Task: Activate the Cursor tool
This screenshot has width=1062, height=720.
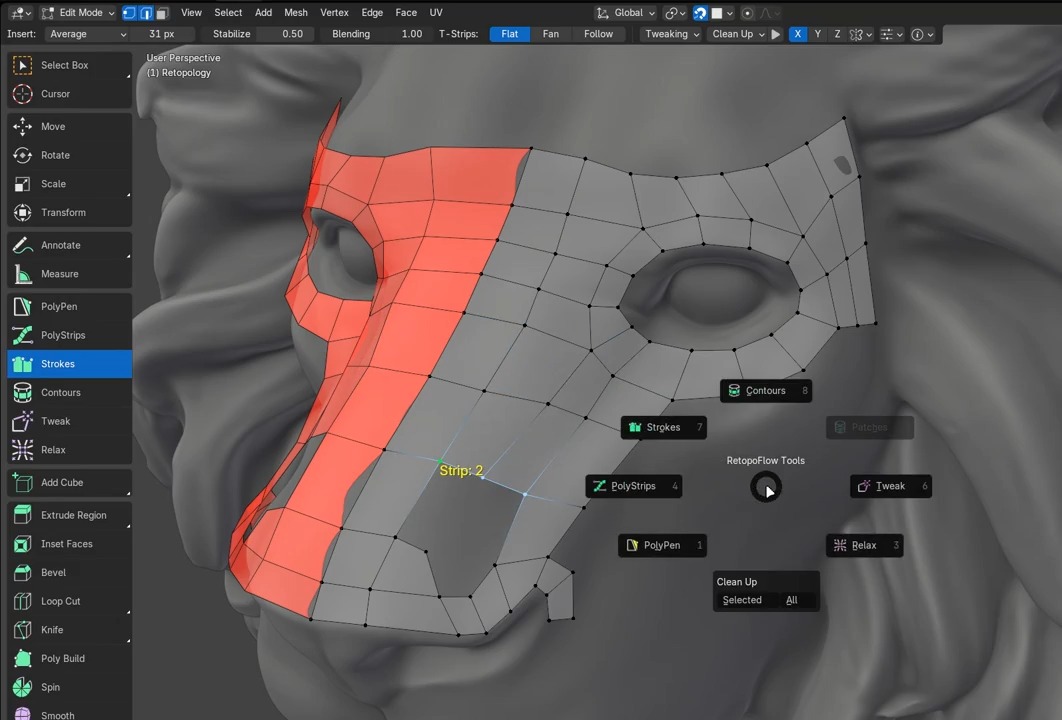Action: pos(70,93)
